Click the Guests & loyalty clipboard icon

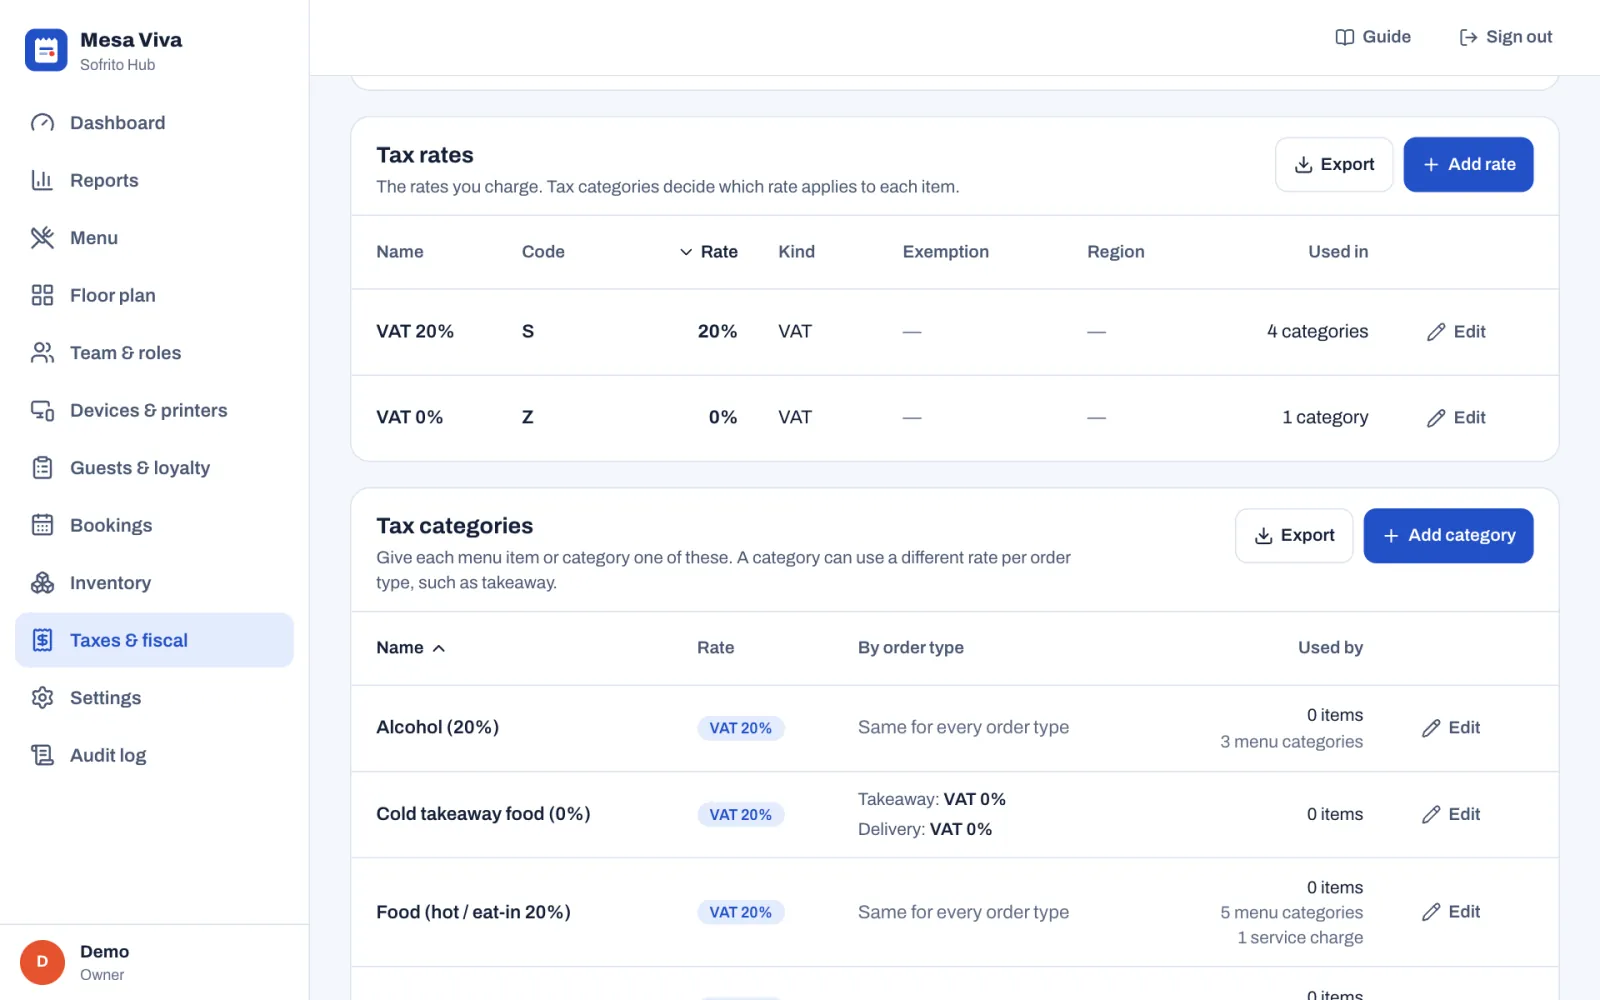[42, 468]
